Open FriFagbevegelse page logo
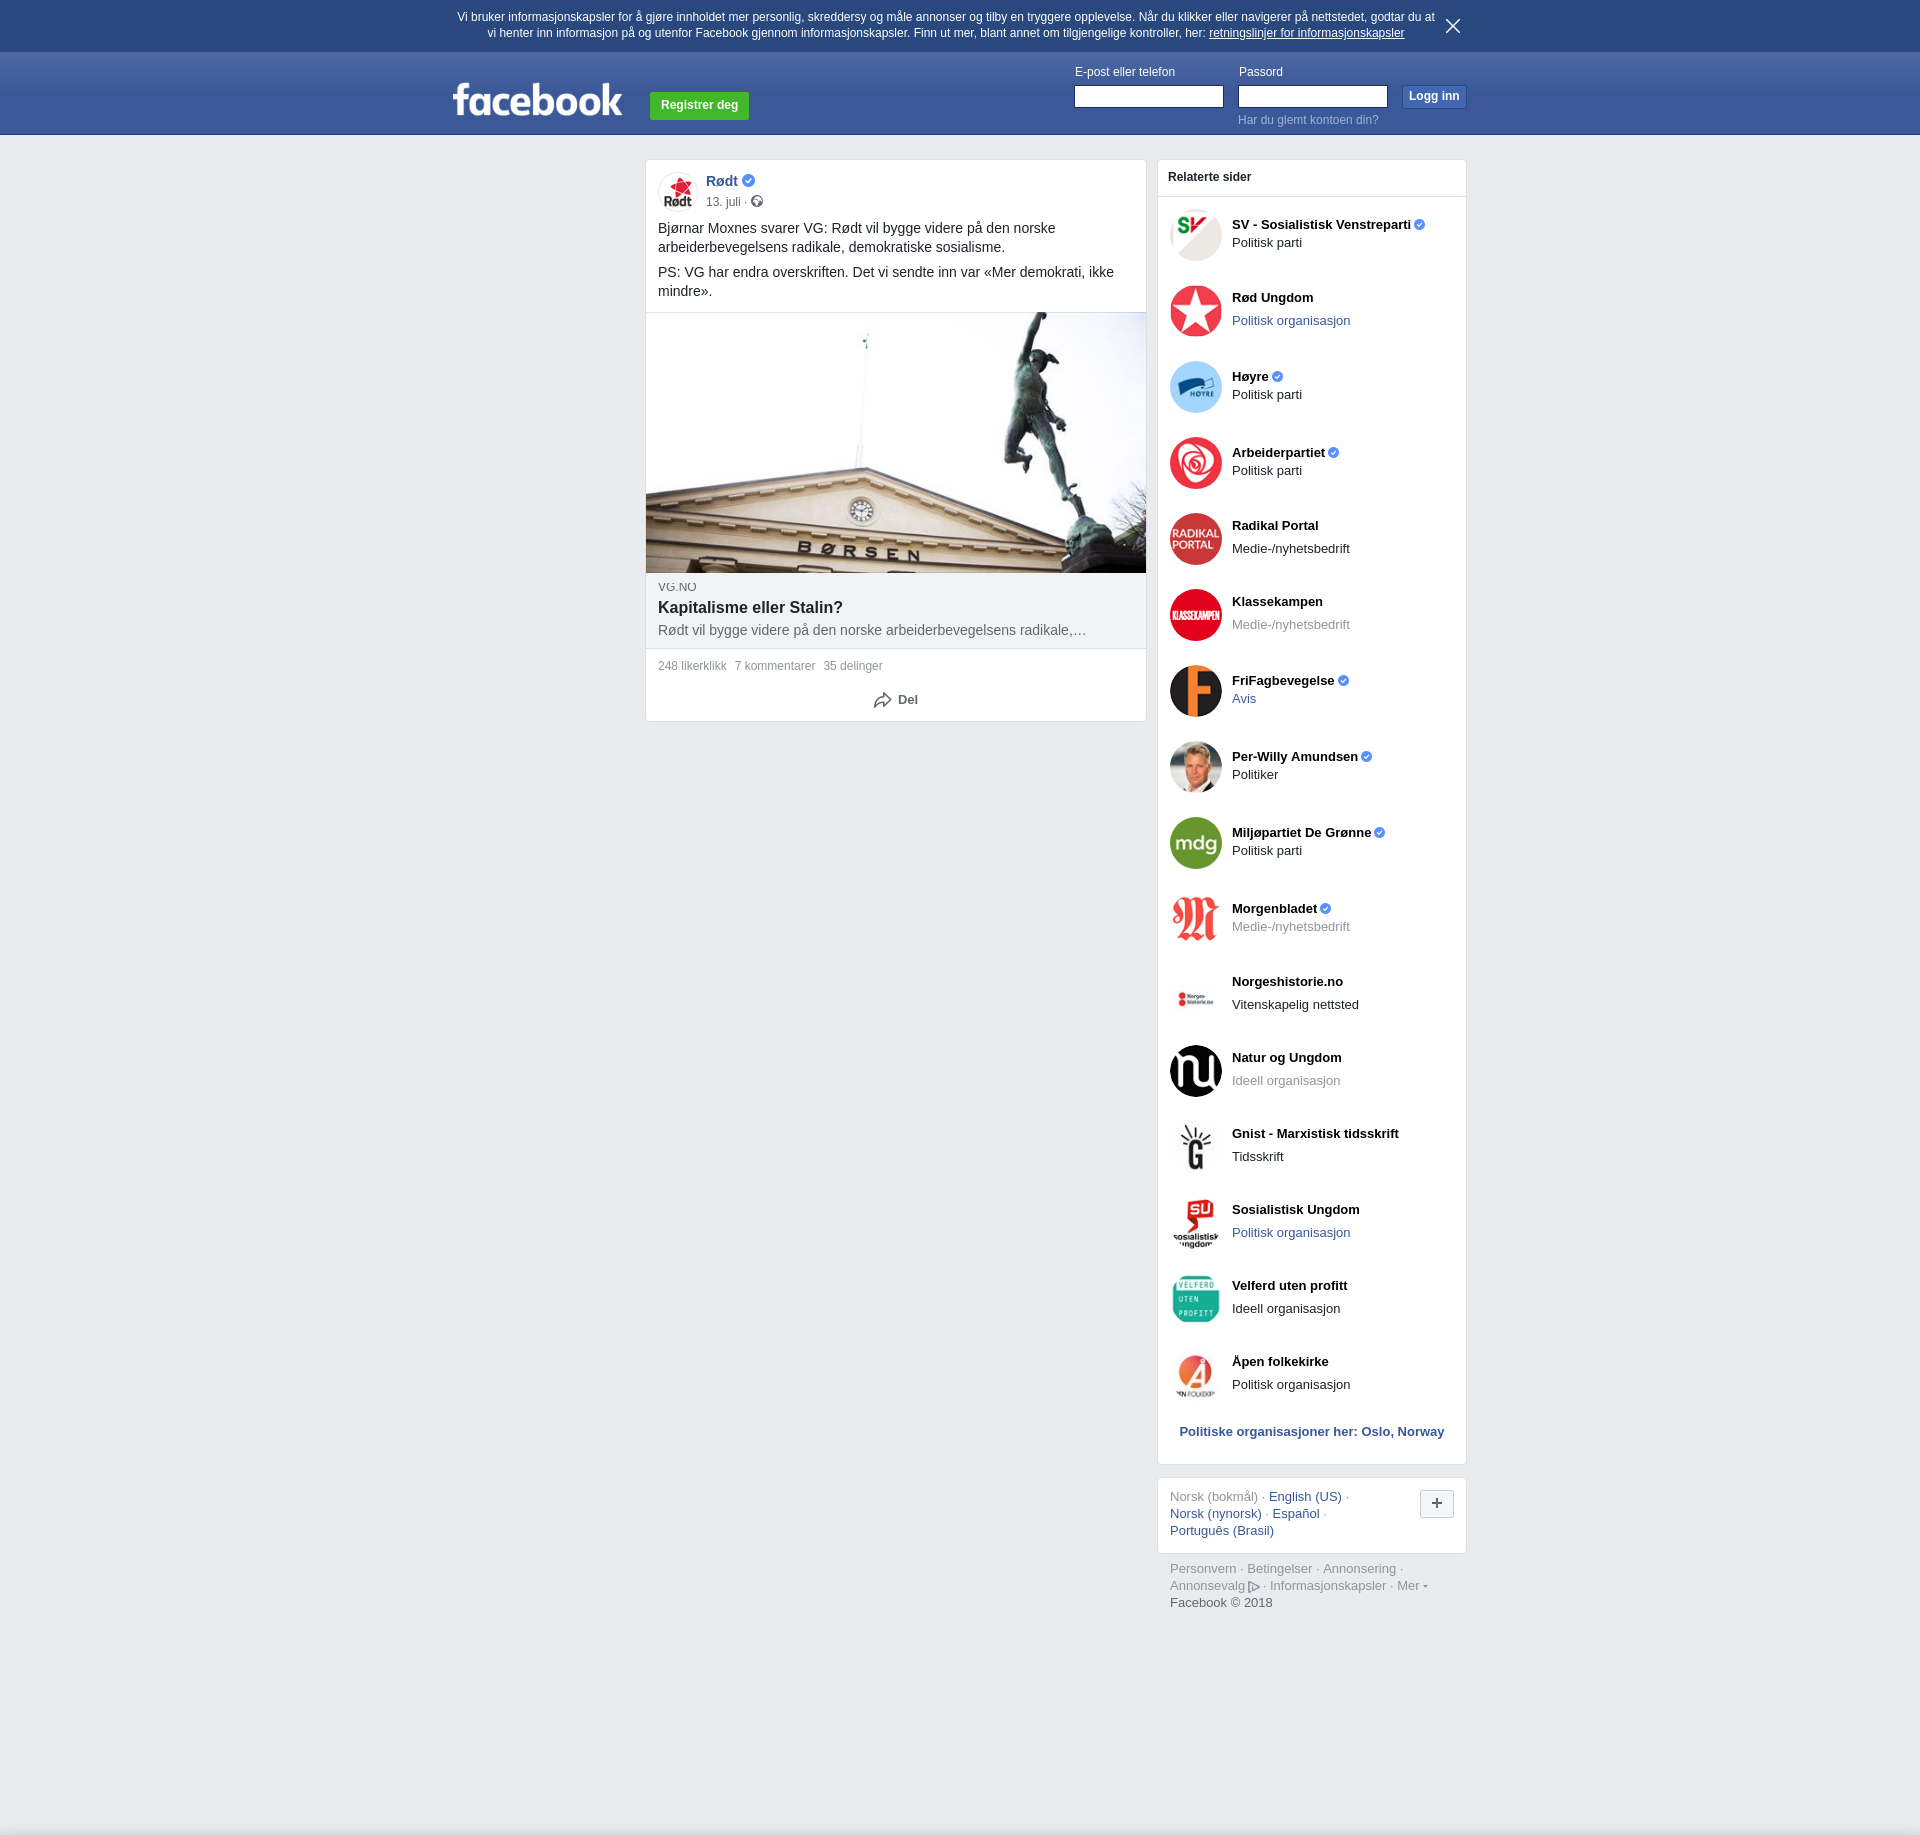Screen dimensions: 1920x1835 coord(1196,691)
